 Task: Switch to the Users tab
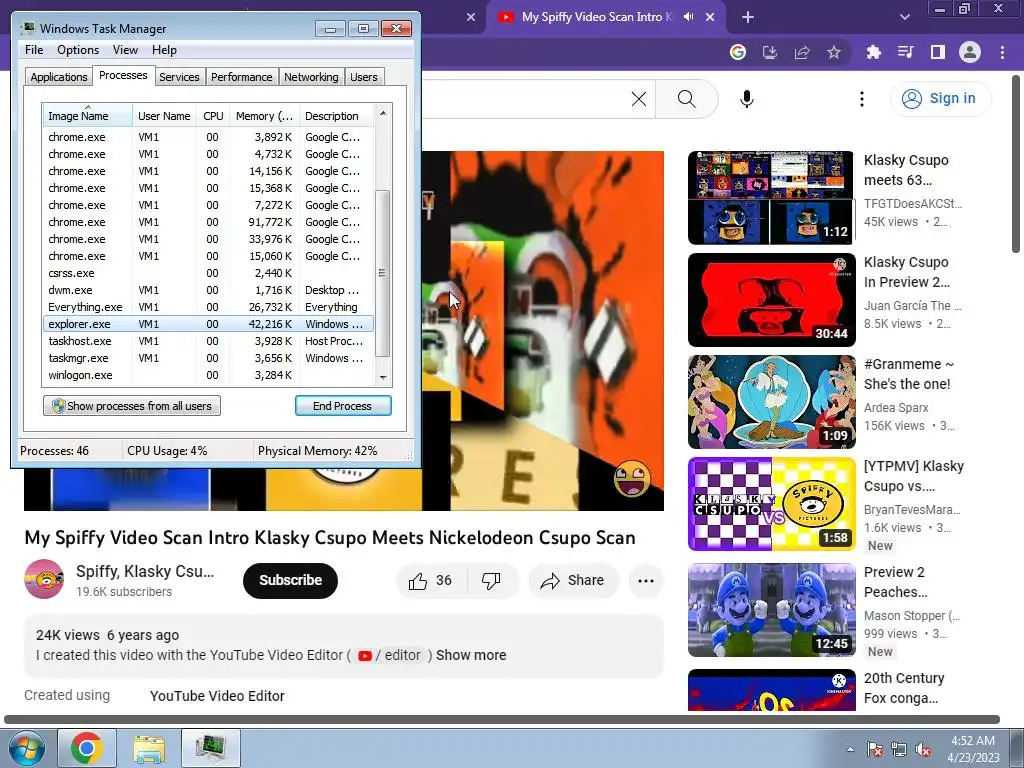coord(364,77)
